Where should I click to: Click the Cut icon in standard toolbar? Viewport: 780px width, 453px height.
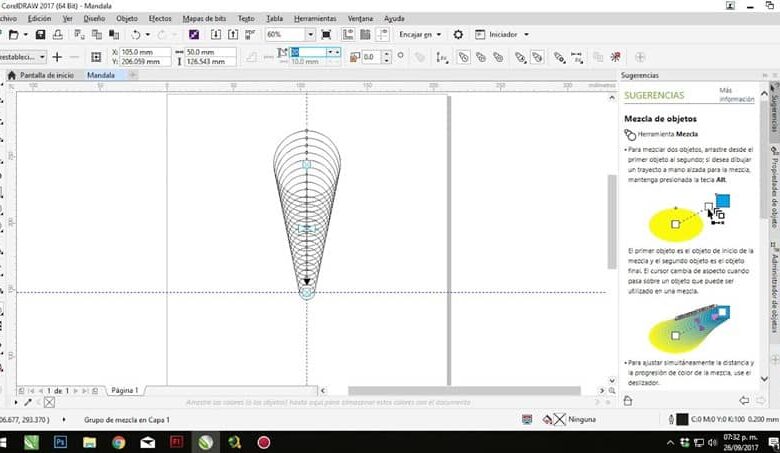[x=79, y=34]
